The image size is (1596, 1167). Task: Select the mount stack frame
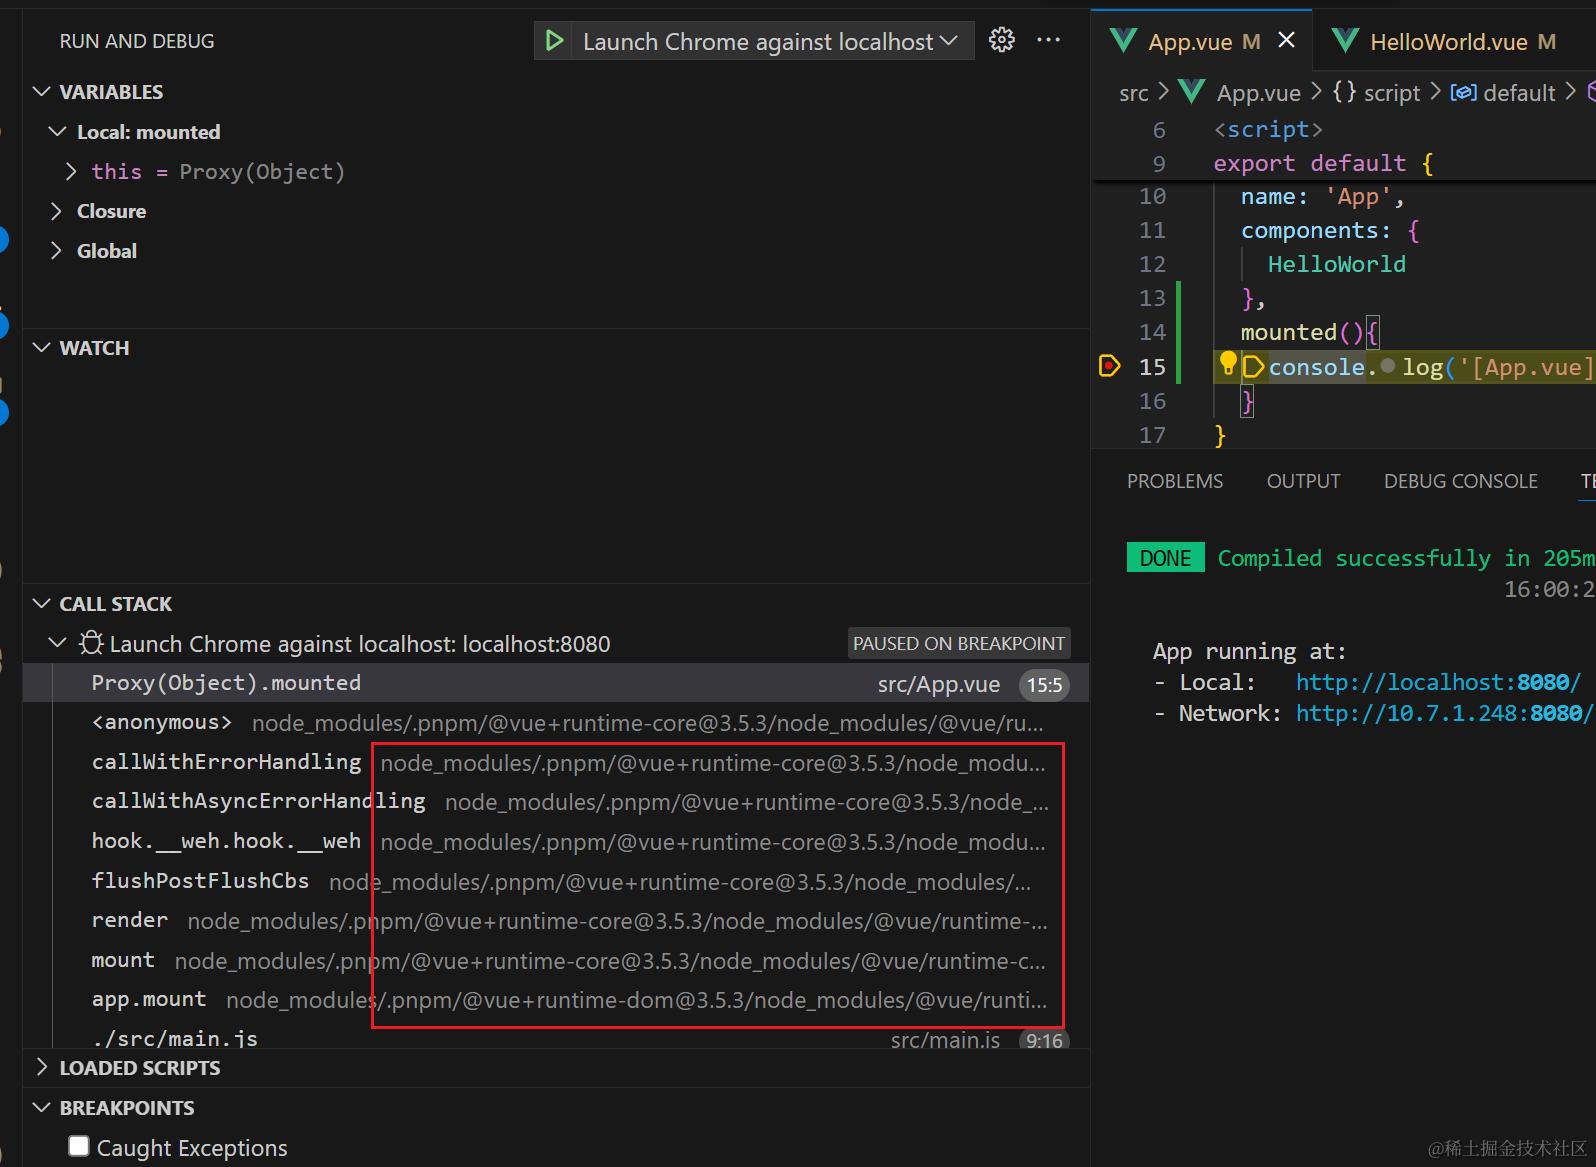[x=556, y=960]
